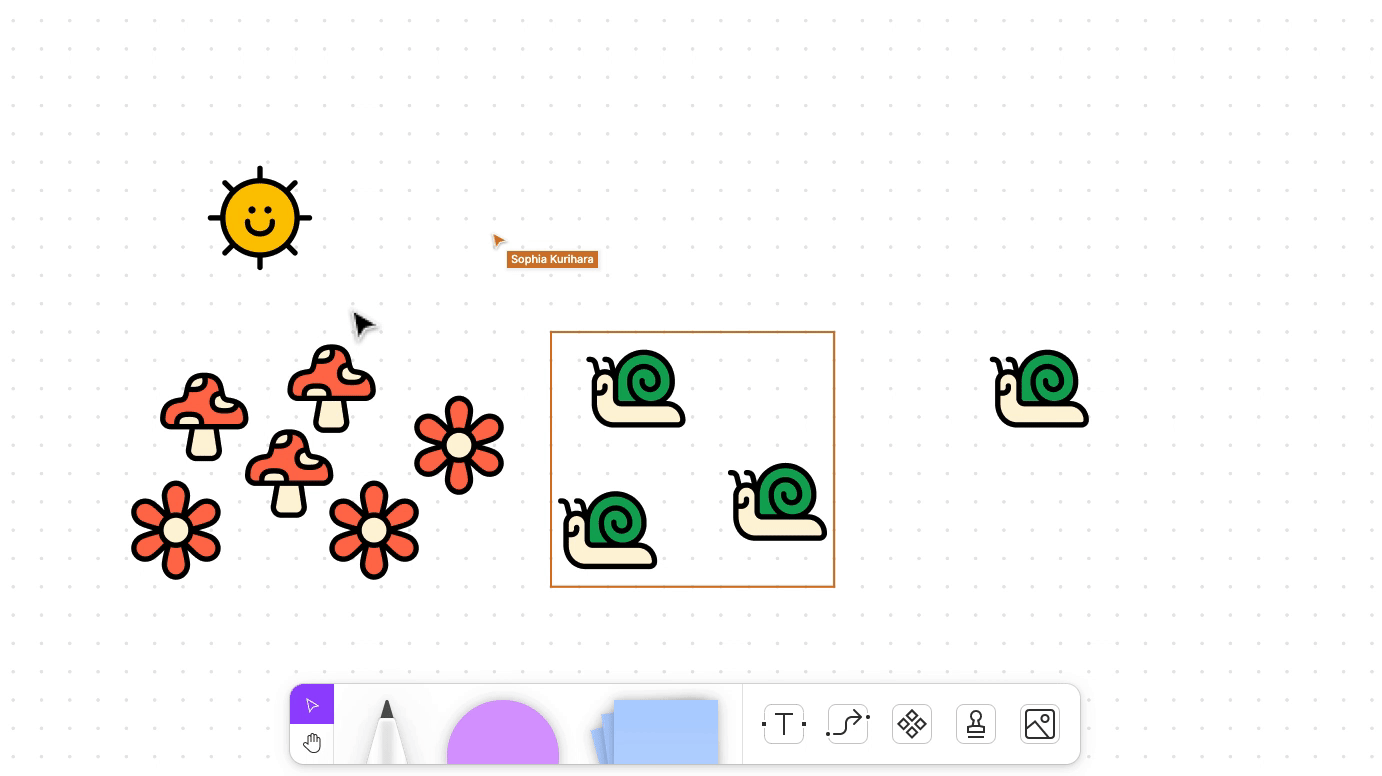Open the Stamp tool
1382x776 pixels.
[976, 724]
